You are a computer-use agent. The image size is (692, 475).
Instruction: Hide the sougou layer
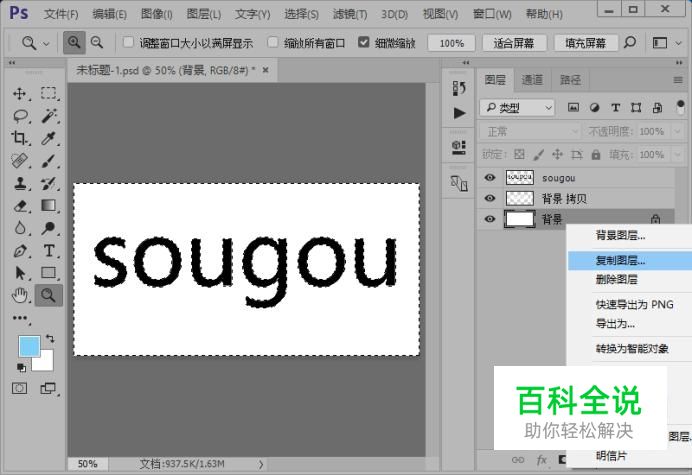(489, 177)
